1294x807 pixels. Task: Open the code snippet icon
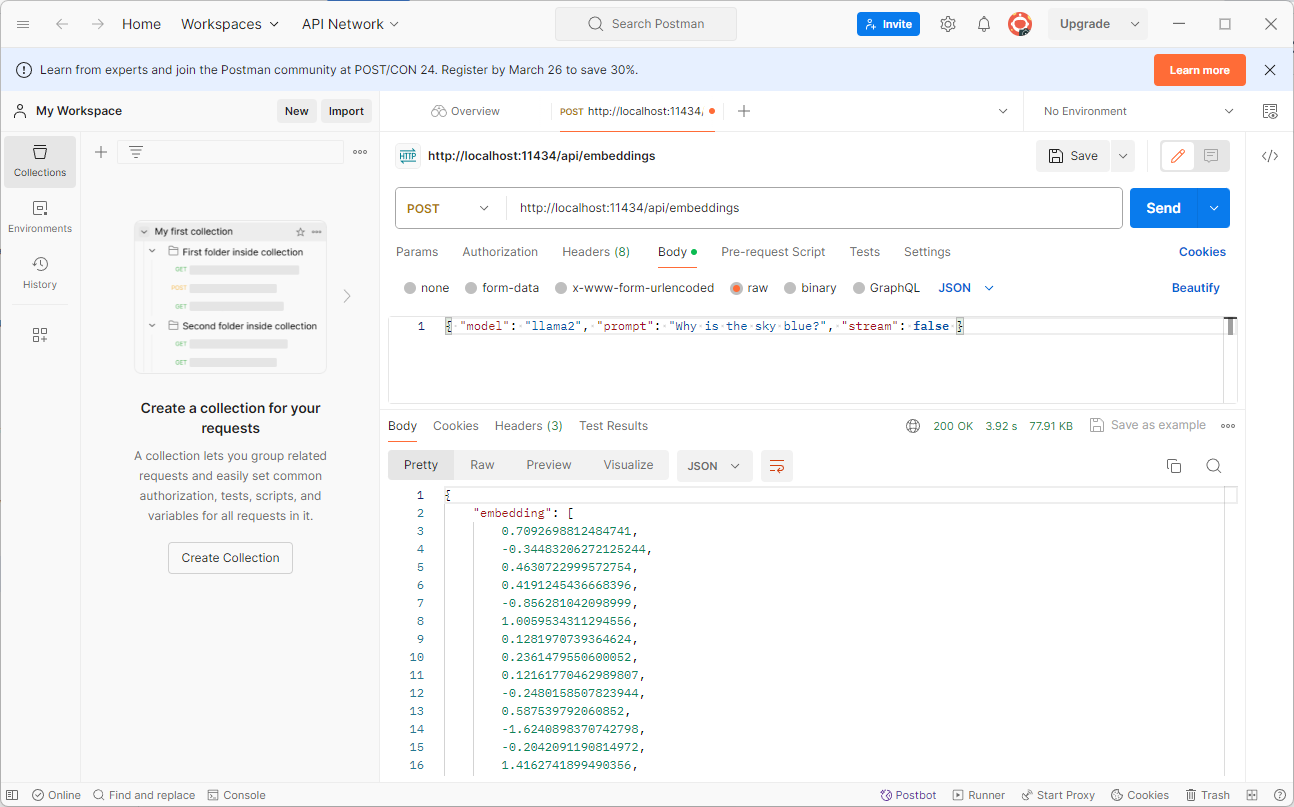(x=1270, y=156)
